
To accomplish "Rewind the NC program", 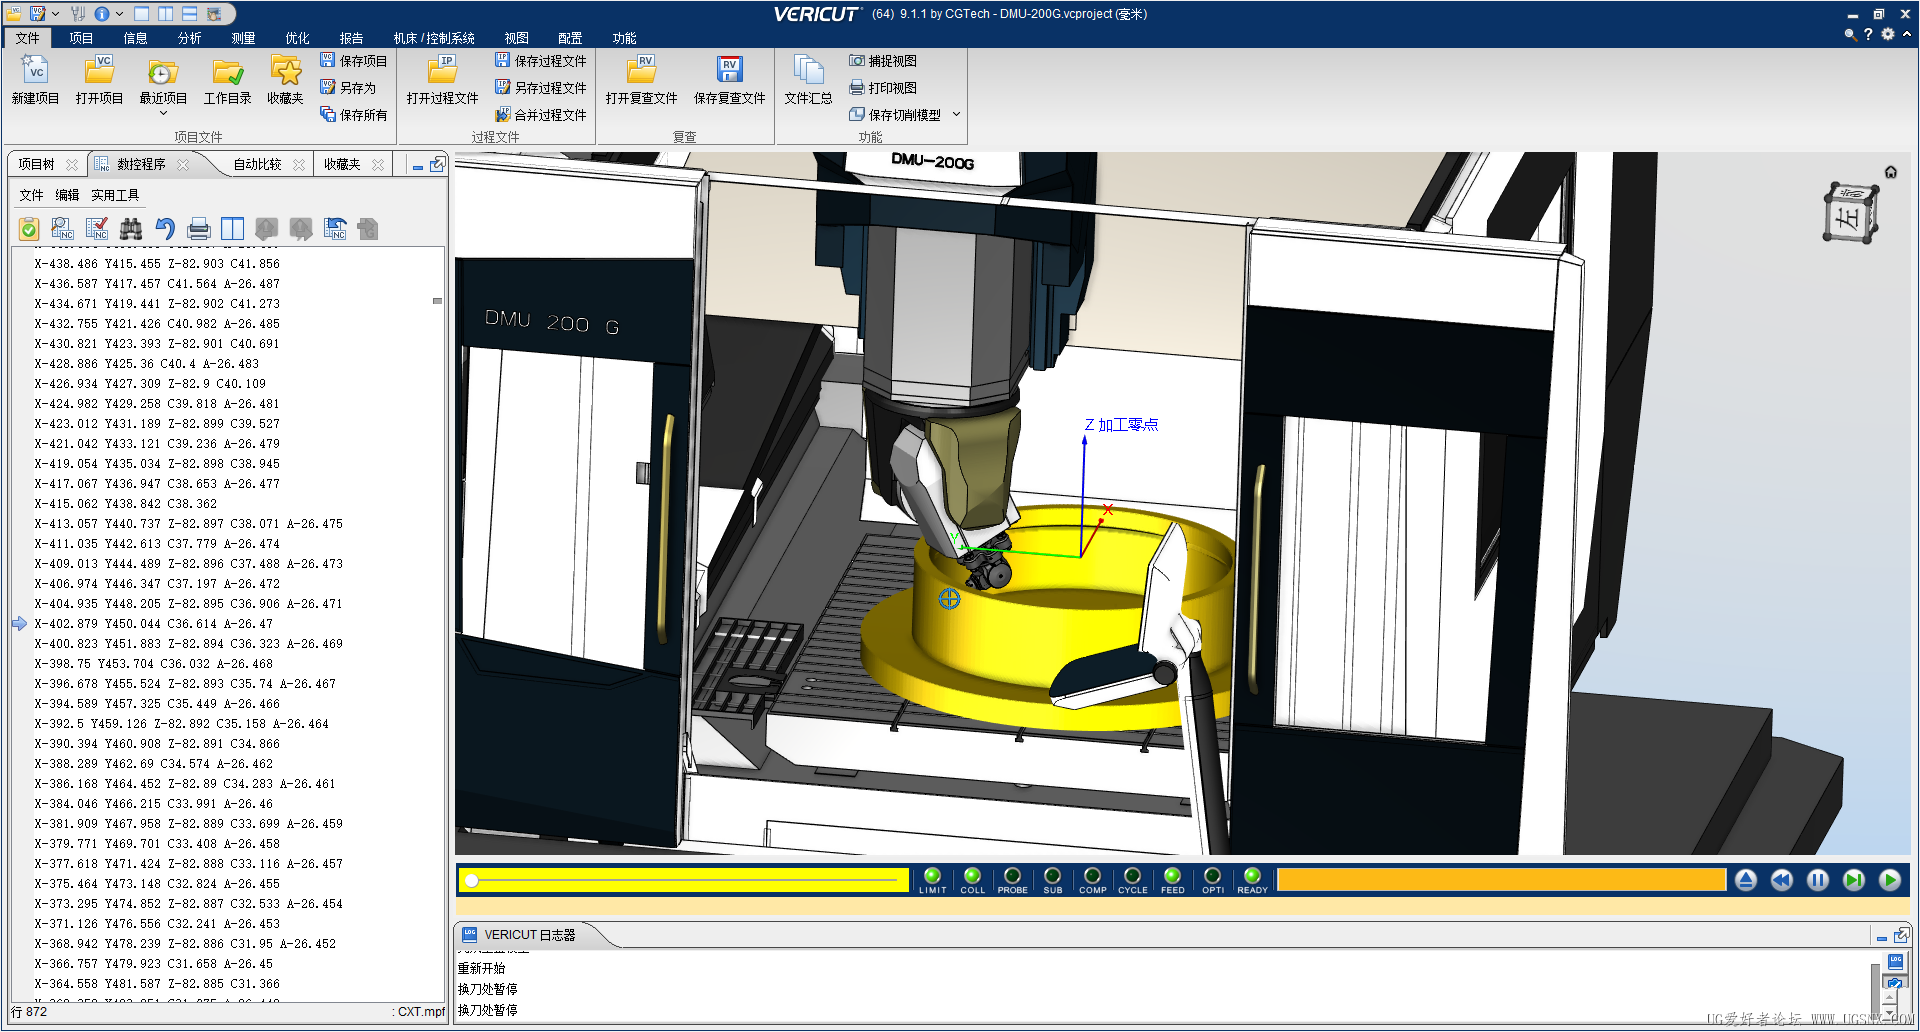I will (1782, 880).
